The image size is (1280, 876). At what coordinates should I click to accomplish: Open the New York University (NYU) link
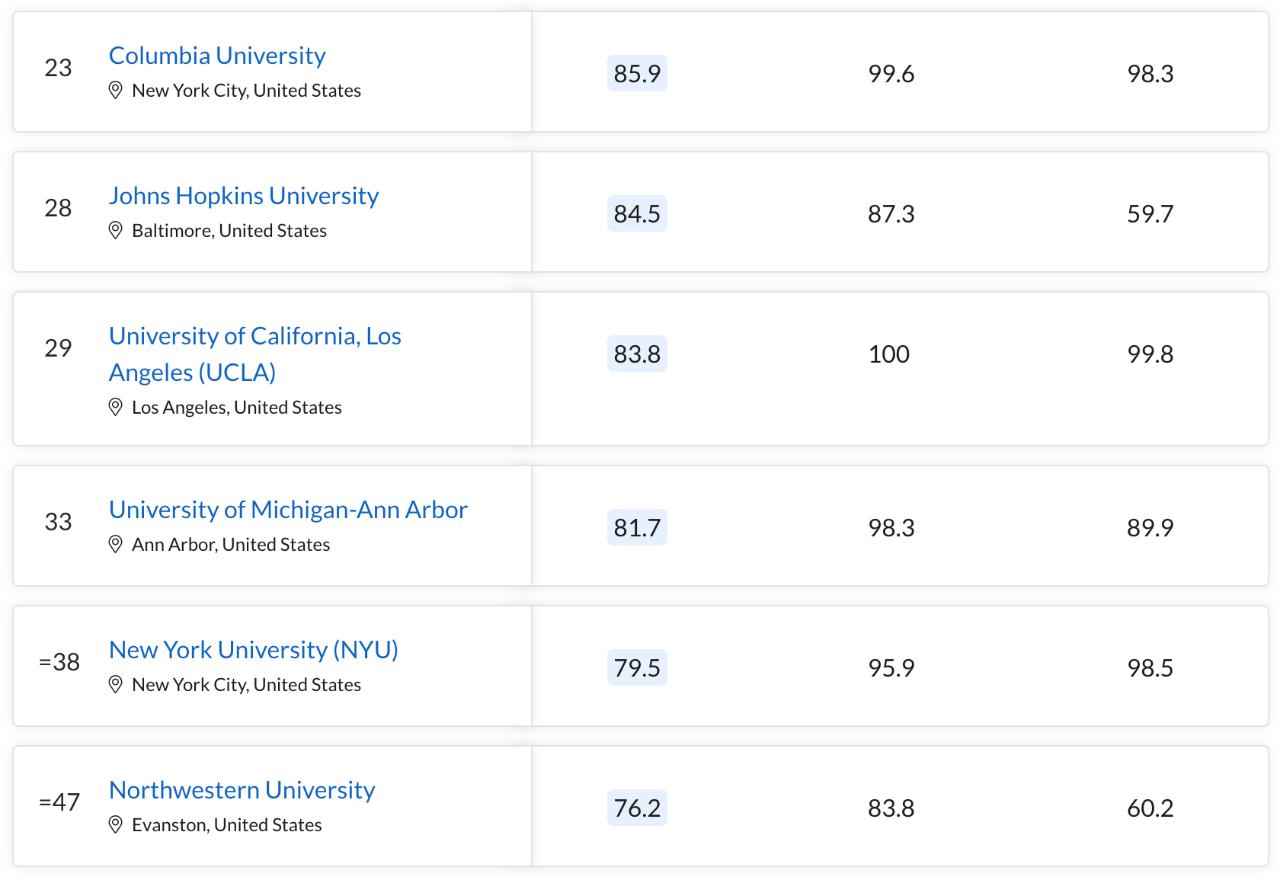point(253,650)
